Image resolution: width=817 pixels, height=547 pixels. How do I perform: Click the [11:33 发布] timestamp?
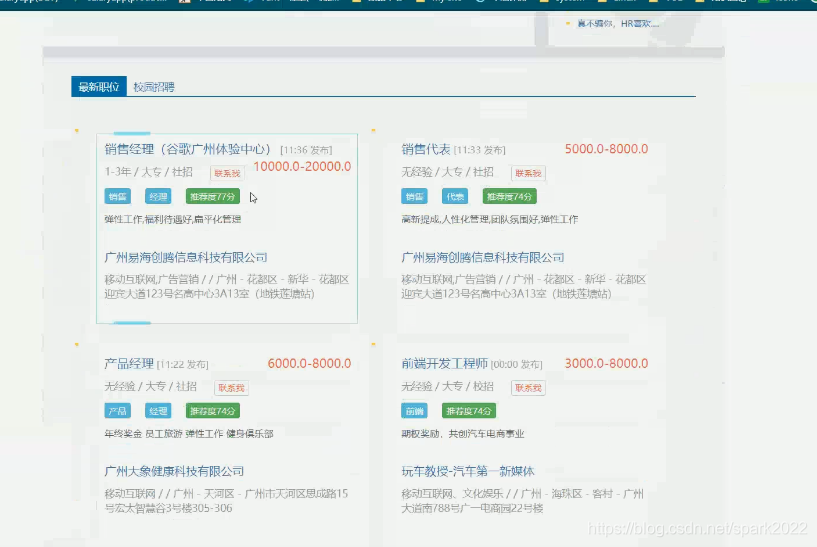pos(479,150)
